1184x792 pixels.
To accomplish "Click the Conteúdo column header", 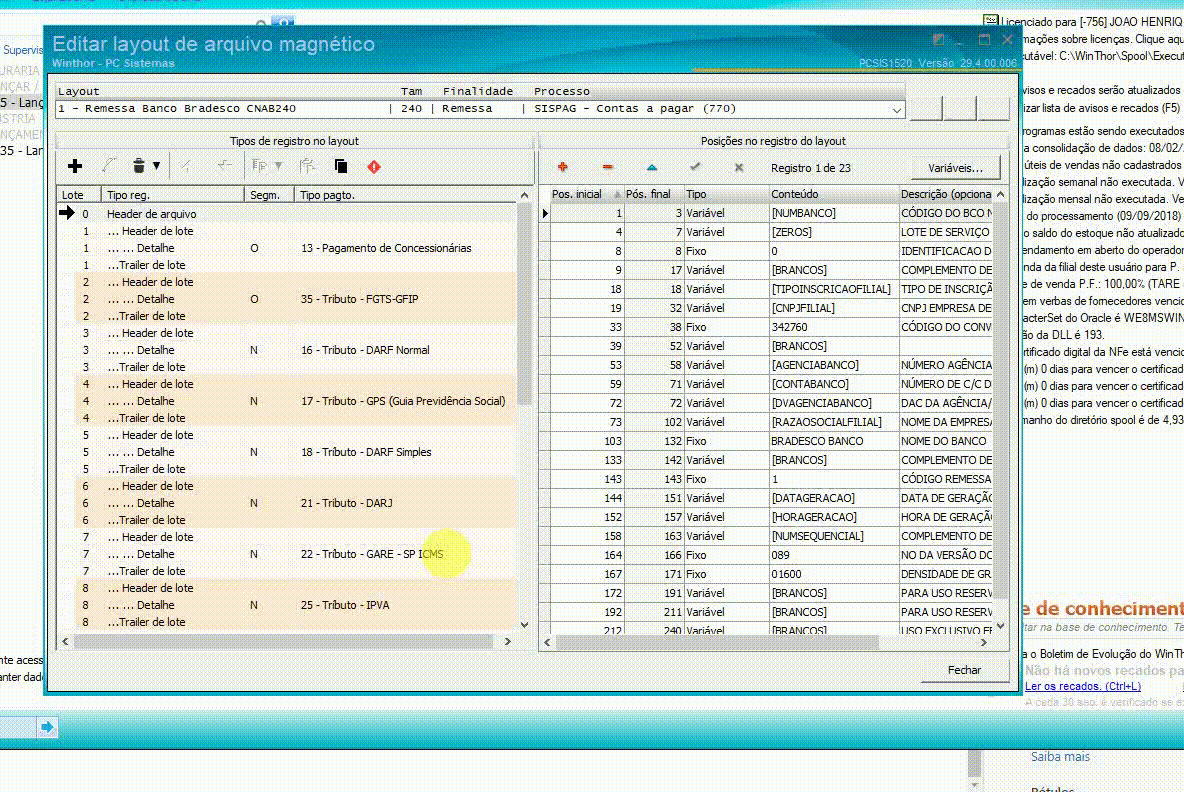I will [834, 194].
